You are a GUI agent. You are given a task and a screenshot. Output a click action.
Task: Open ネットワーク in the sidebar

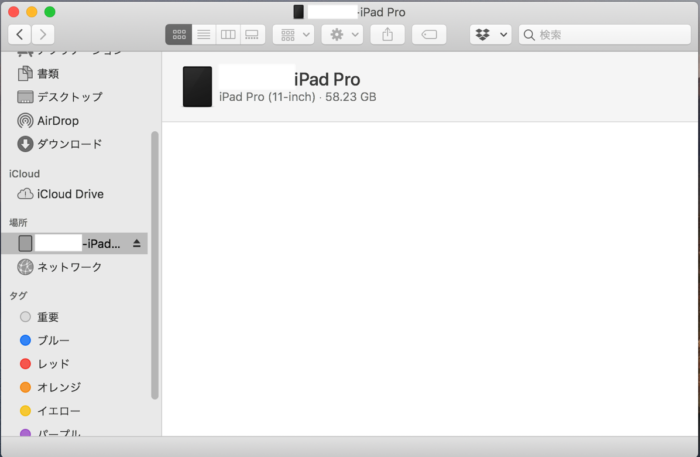[x=75, y=267]
